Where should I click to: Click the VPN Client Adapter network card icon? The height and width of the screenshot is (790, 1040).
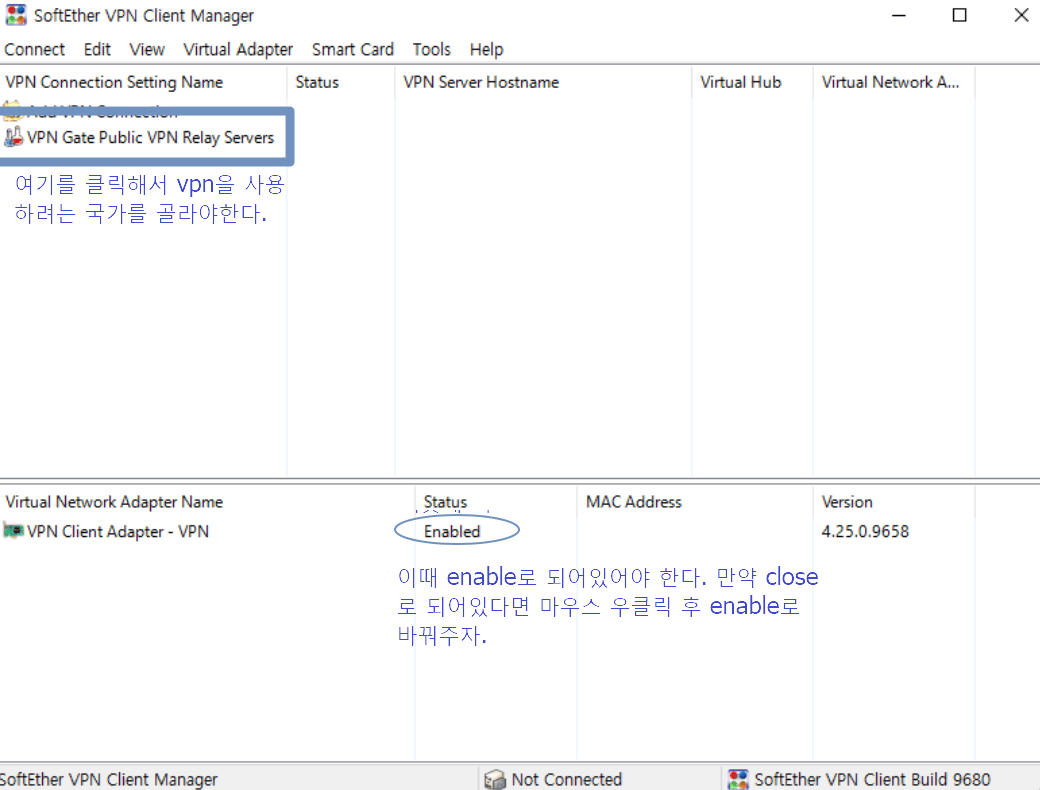13,531
